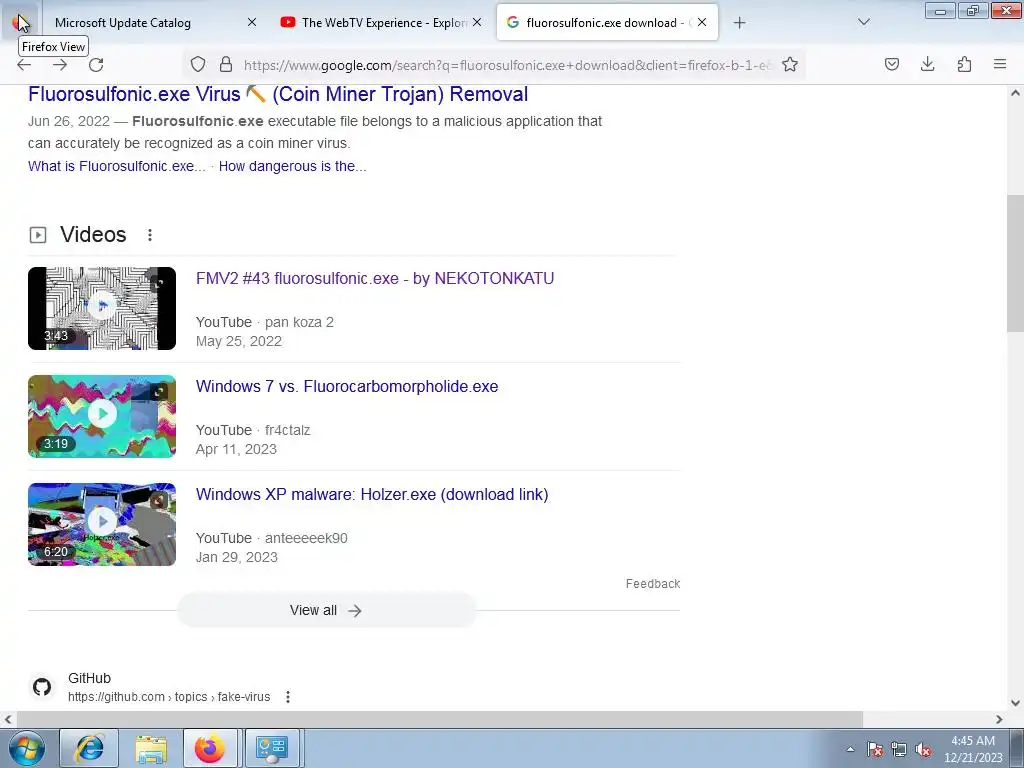This screenshot has width=1024, height=768.
Task: Open Firefox application menu
Action: click(1000, 64)
